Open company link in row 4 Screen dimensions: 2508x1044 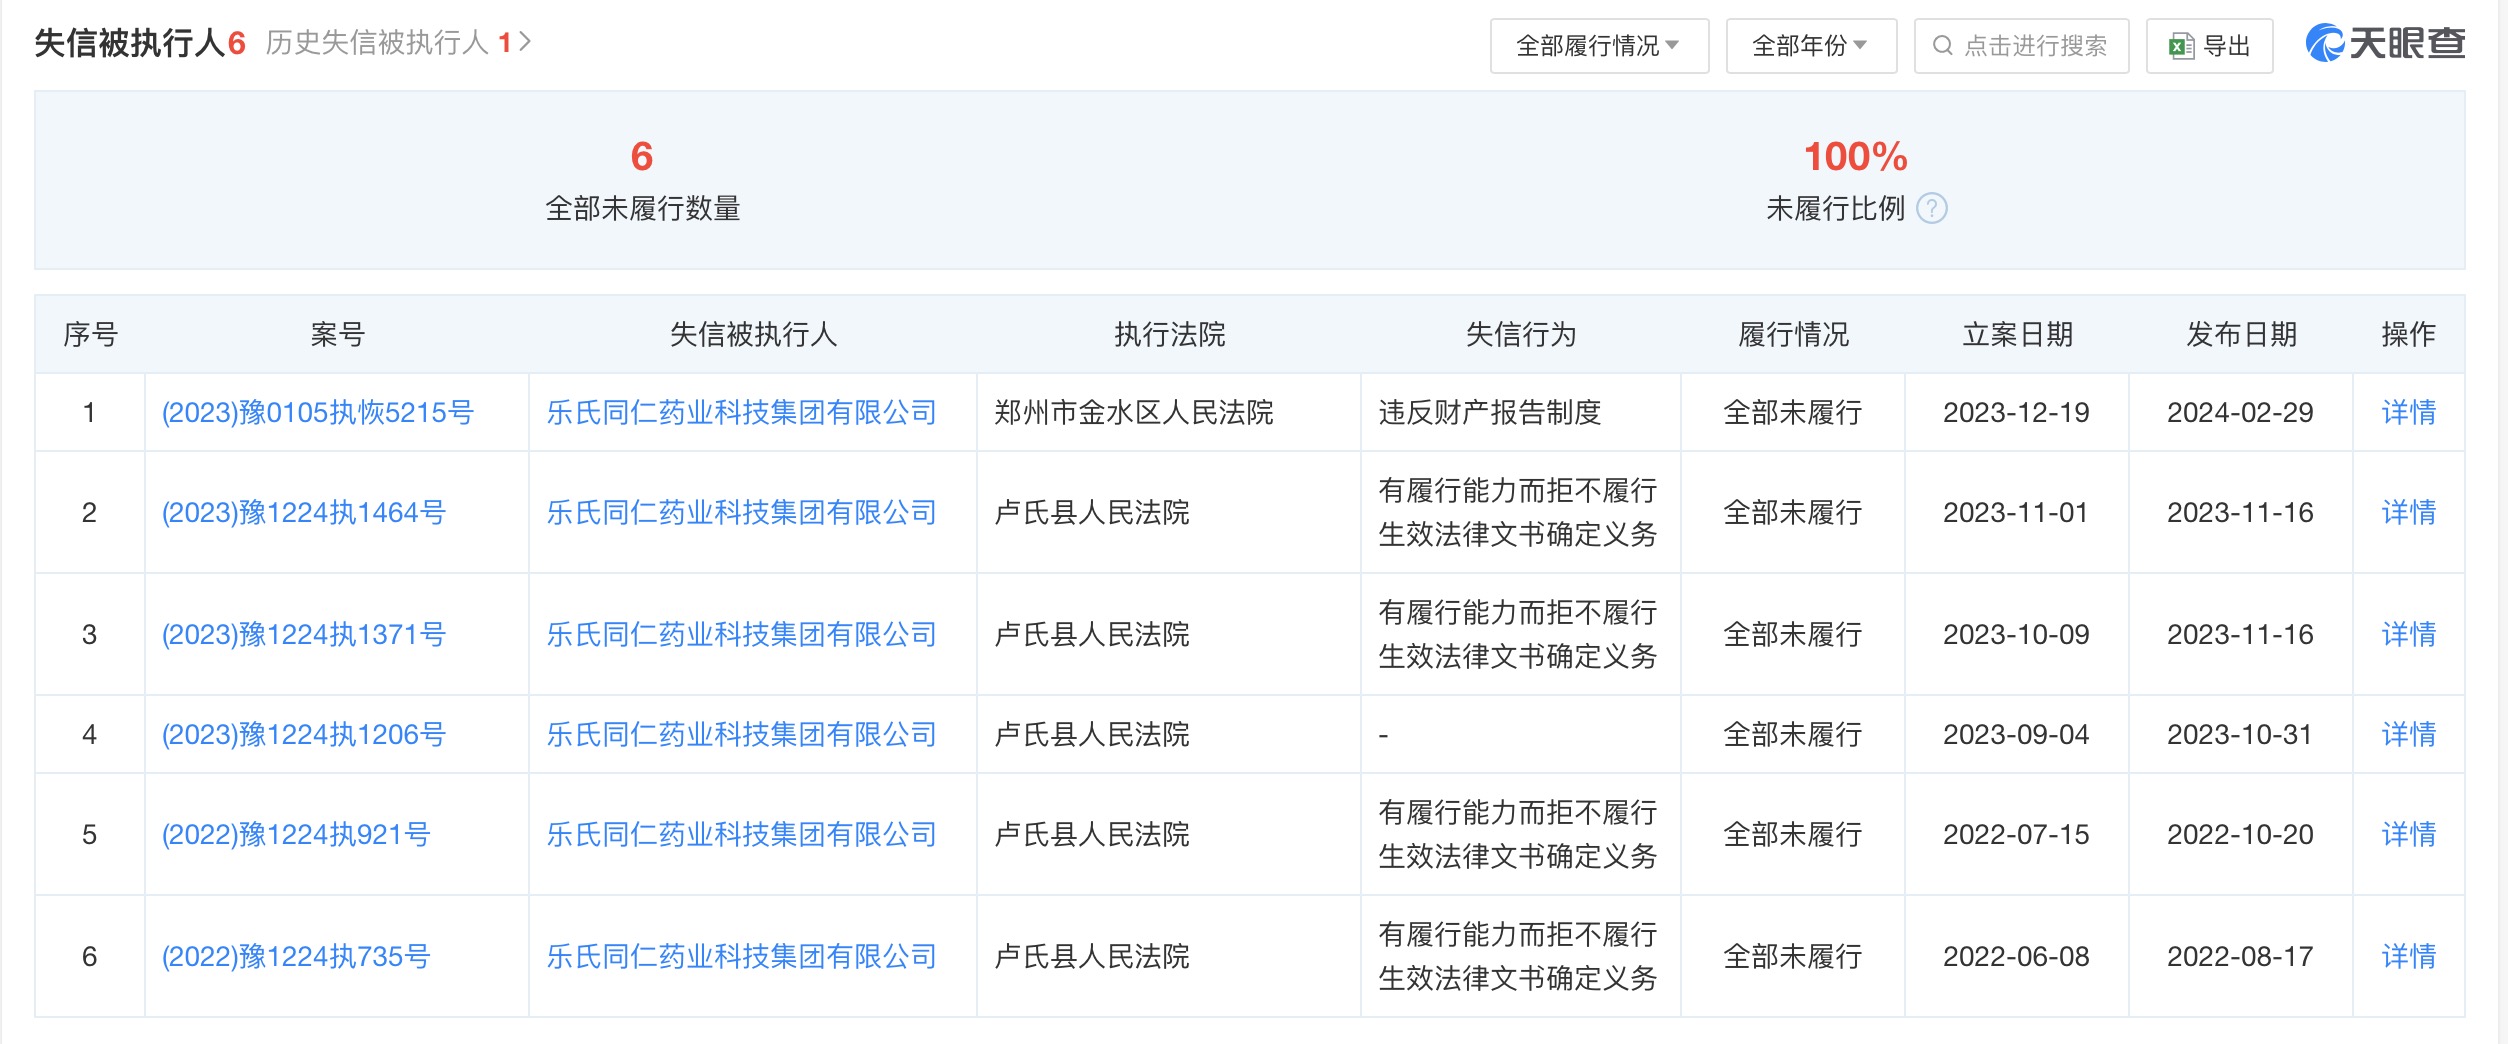point(741,734)
